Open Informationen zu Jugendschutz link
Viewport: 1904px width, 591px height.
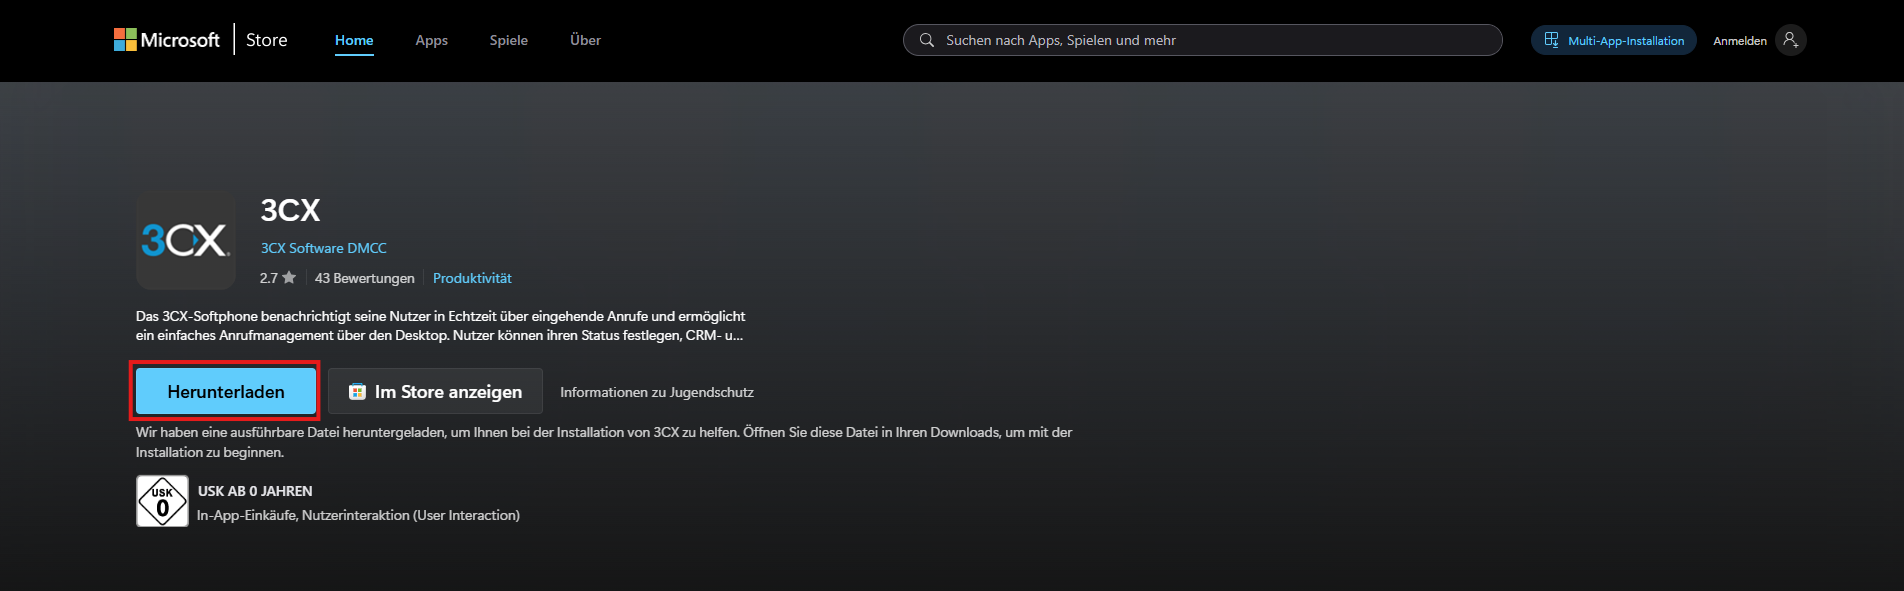(x=656, y=392)
